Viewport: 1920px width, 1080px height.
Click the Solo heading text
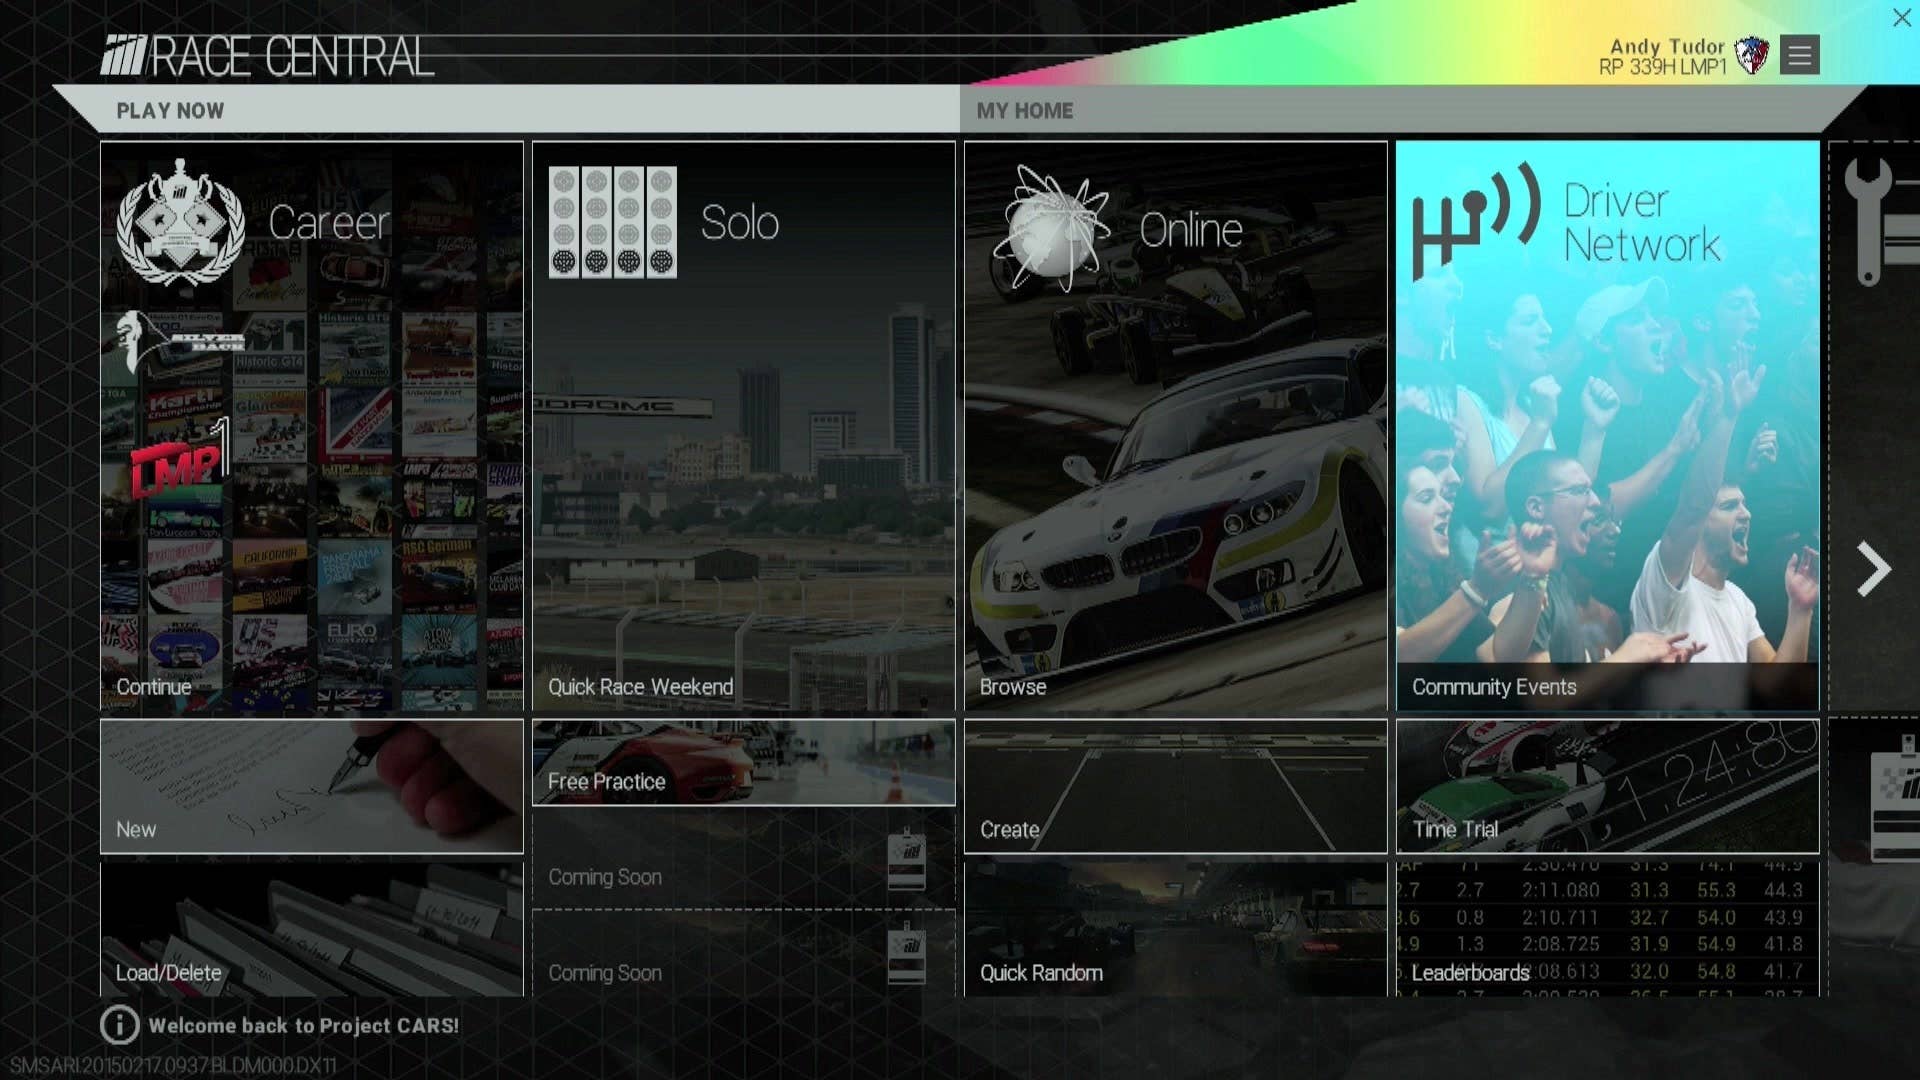tap(739, 222)
